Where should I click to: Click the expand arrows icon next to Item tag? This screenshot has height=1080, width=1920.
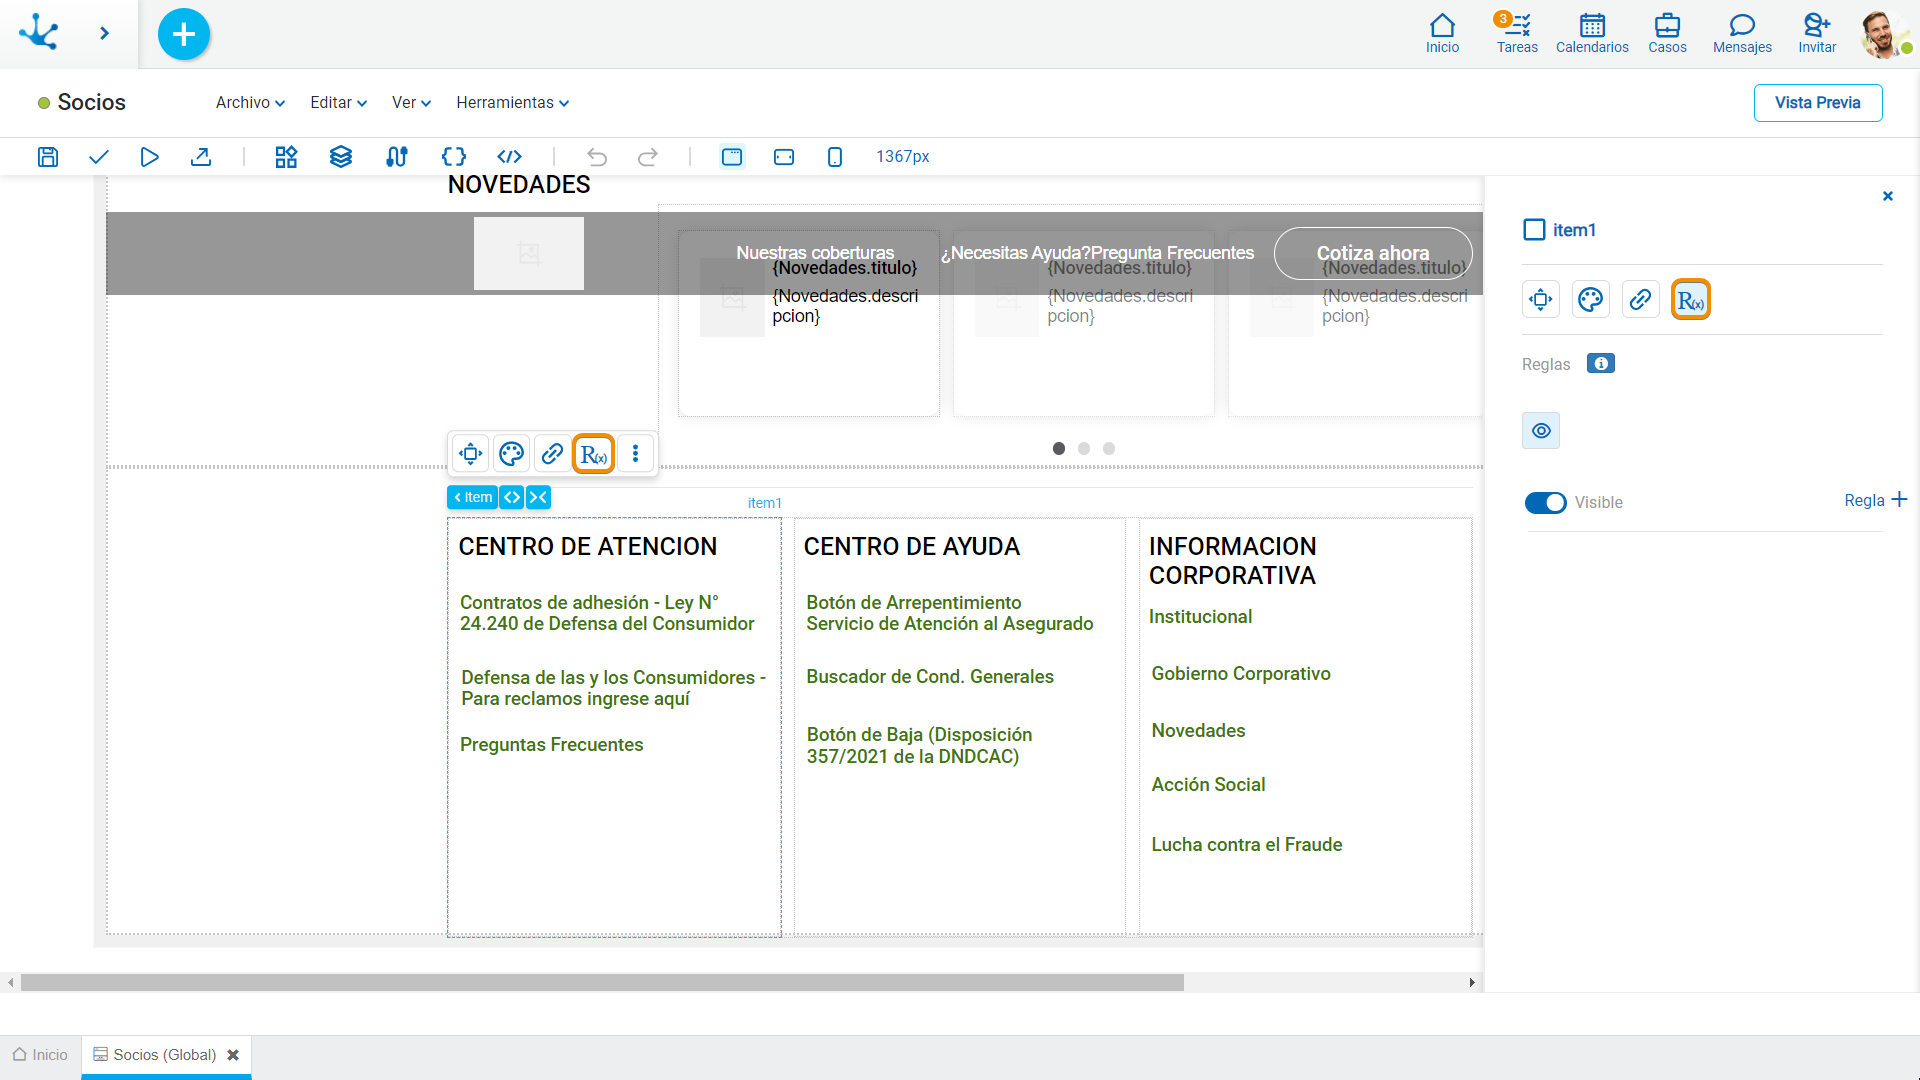[512, 497]
